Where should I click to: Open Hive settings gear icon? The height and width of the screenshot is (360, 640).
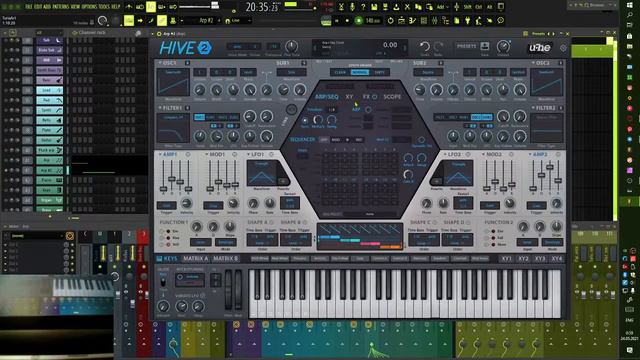[x=563, y=48]
